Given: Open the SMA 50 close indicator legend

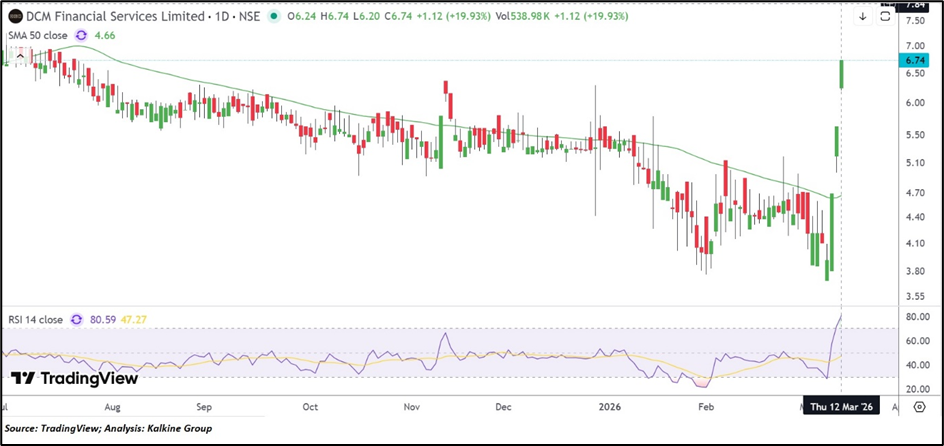Looking at the screenshot, I should pyautogui.click(x=38, y=34).
